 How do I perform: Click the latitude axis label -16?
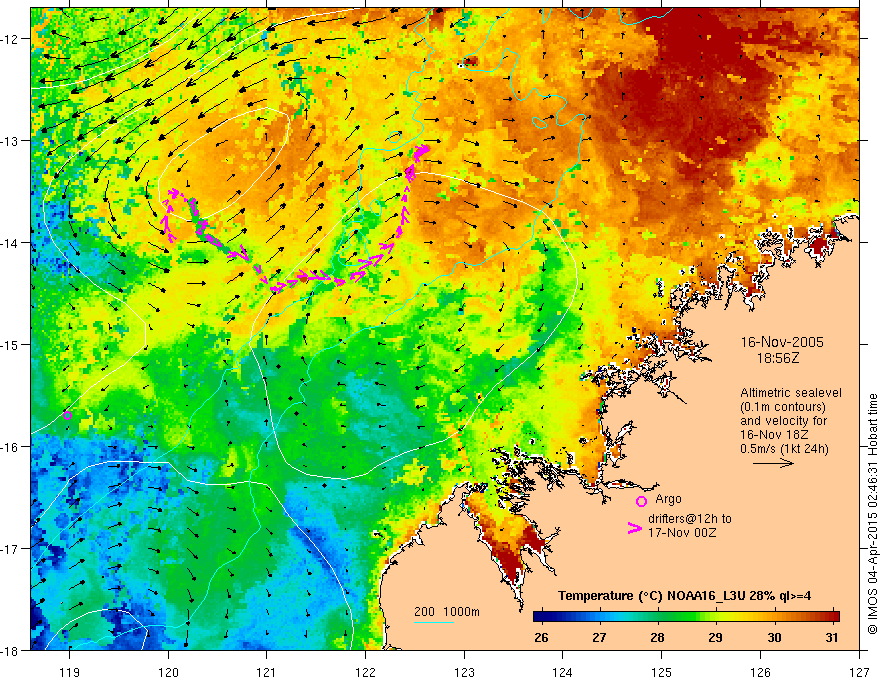click(10, 447)
